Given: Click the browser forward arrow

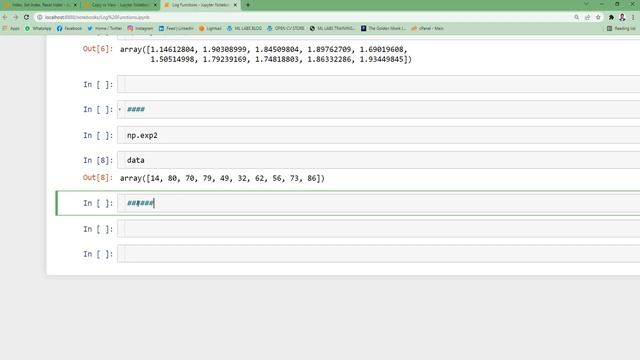Looking at the screenshot, I should click(16, 17).
